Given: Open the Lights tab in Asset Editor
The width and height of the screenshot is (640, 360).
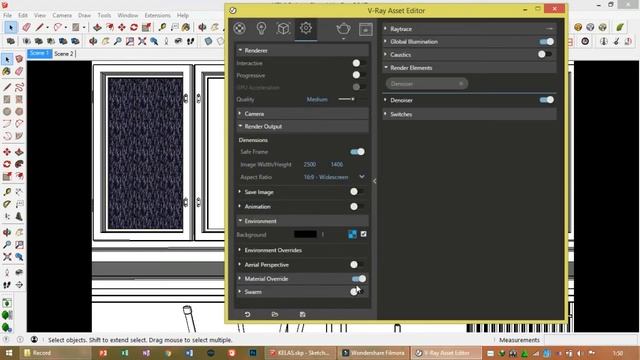Looking at the screenshot, I should [261, 28].
